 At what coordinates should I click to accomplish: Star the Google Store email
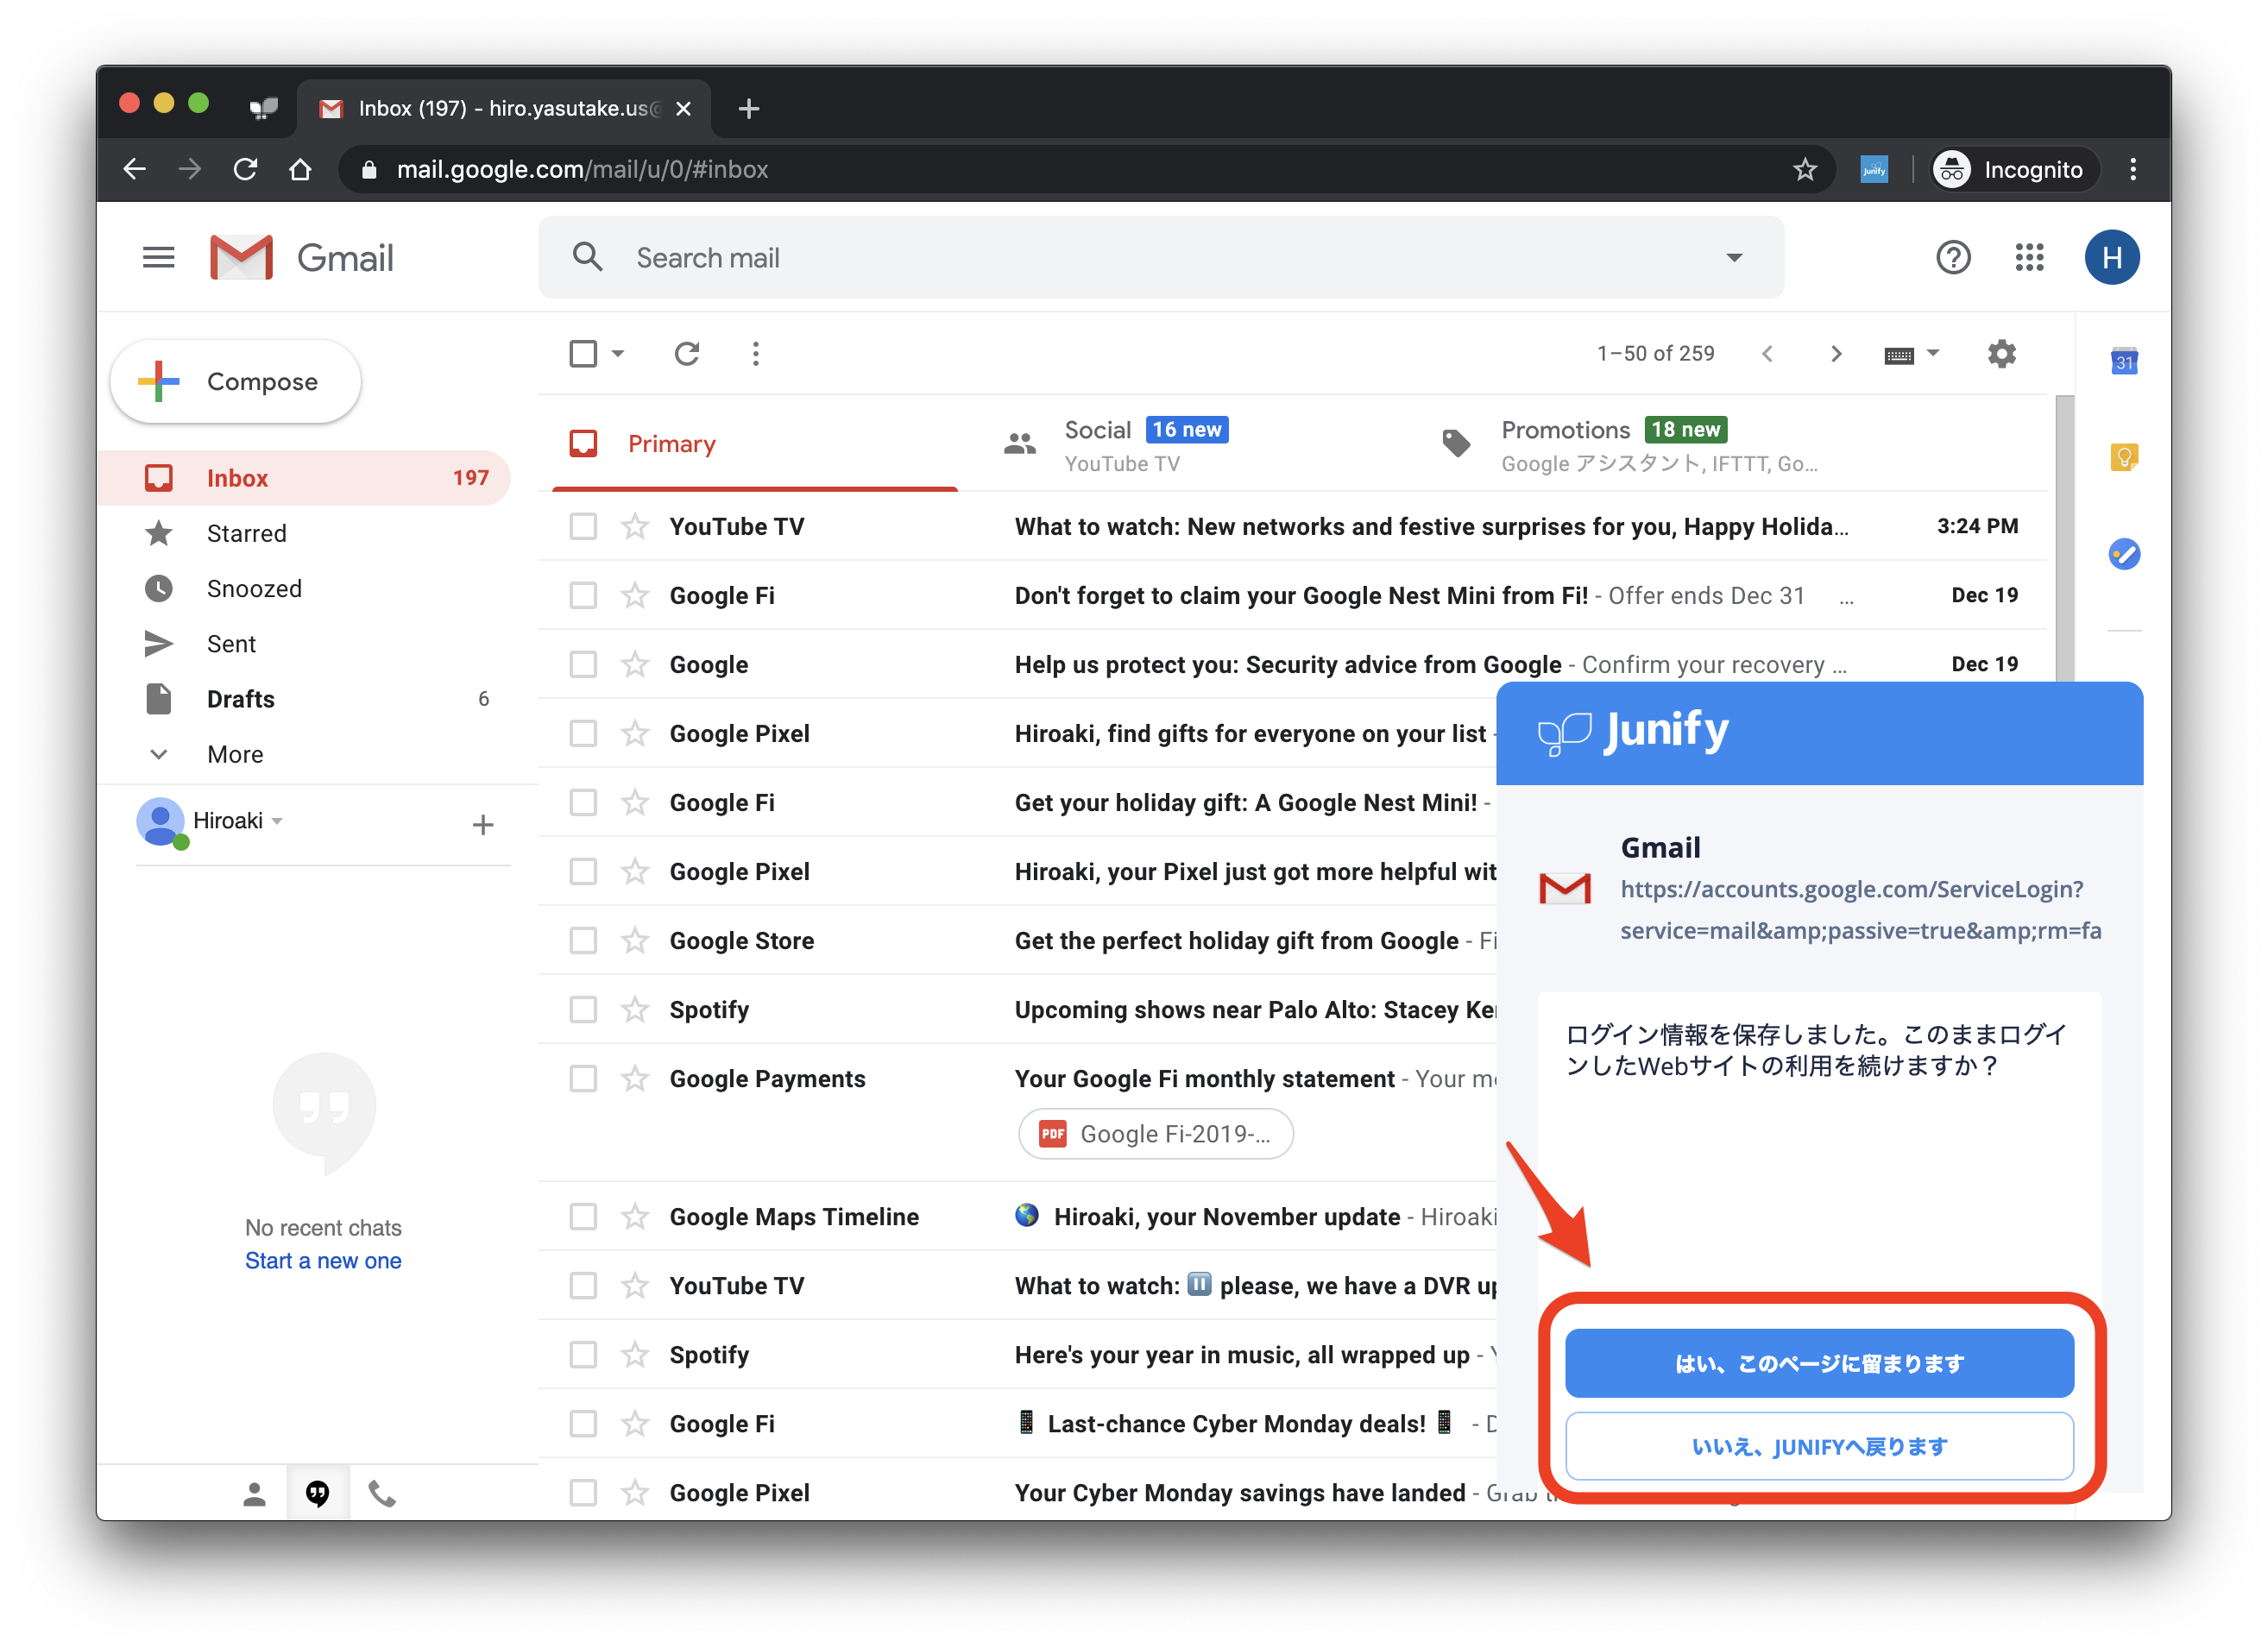(x=635, y=941)
